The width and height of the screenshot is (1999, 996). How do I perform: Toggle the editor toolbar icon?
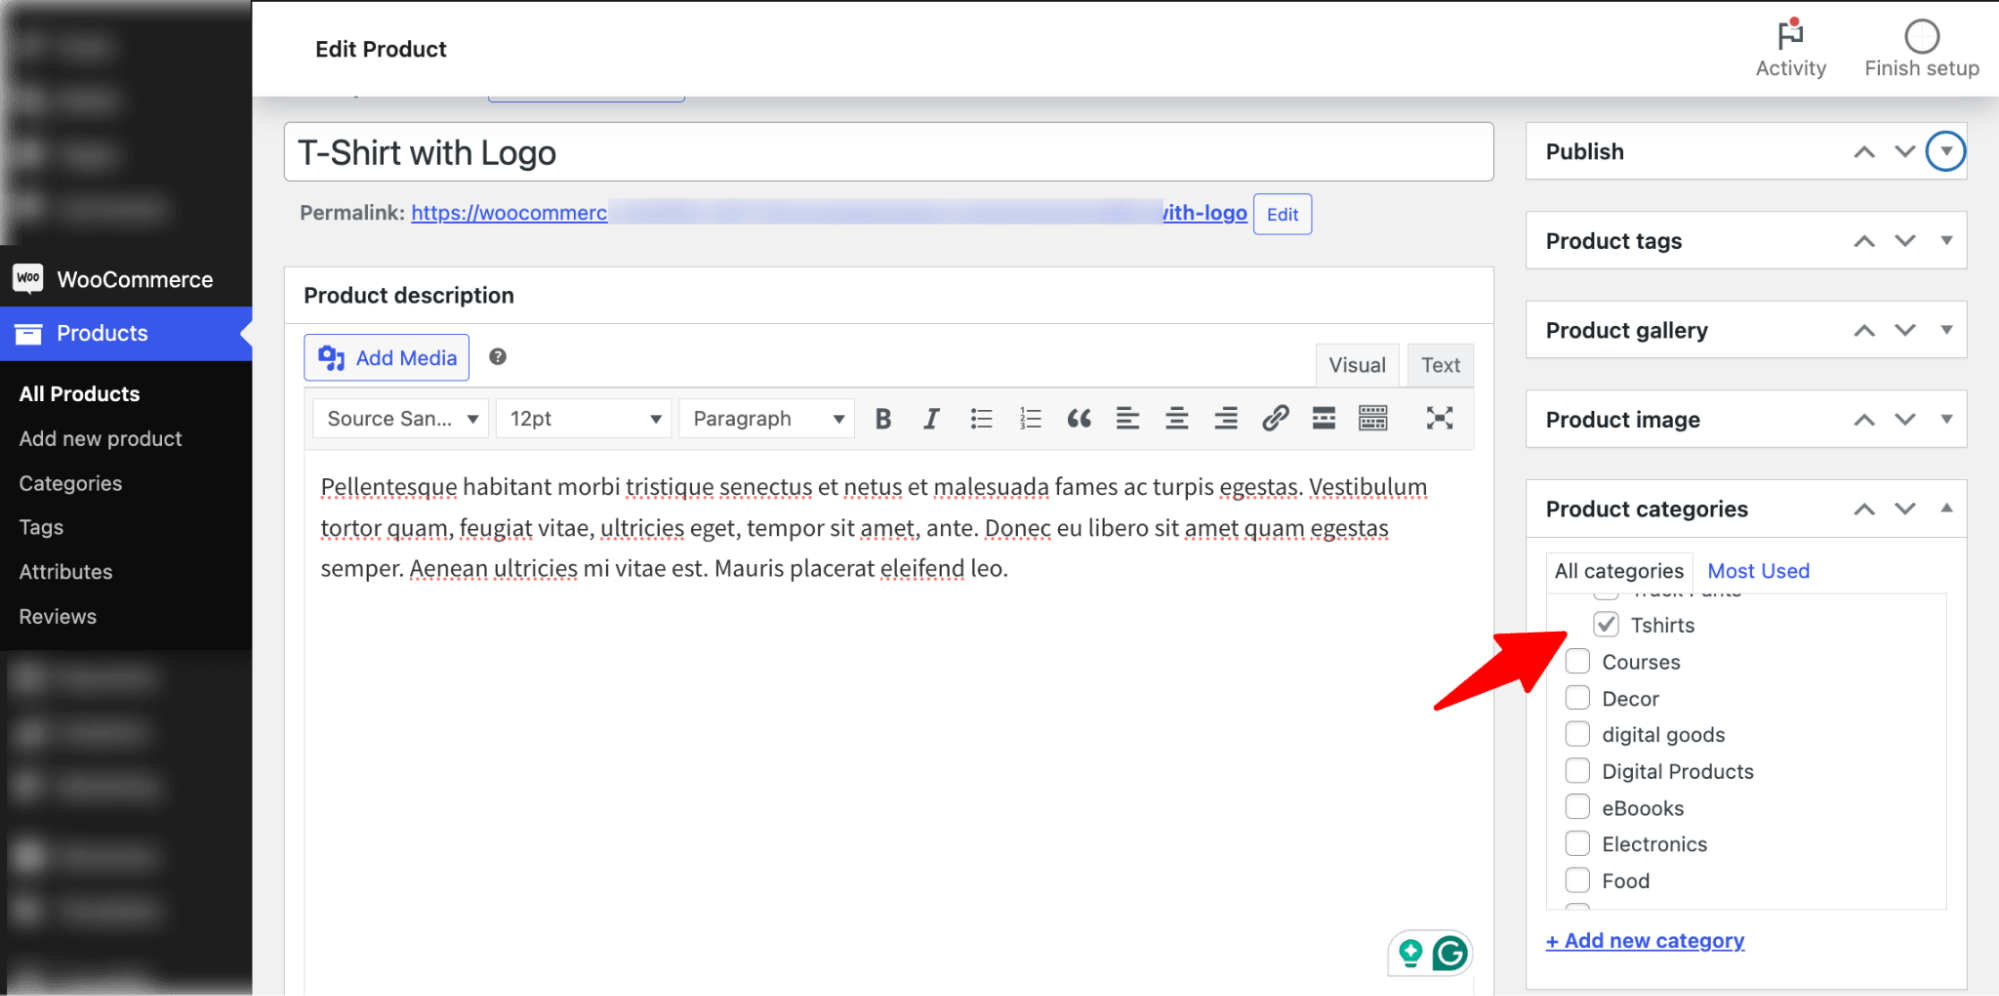coord(1373,419)
